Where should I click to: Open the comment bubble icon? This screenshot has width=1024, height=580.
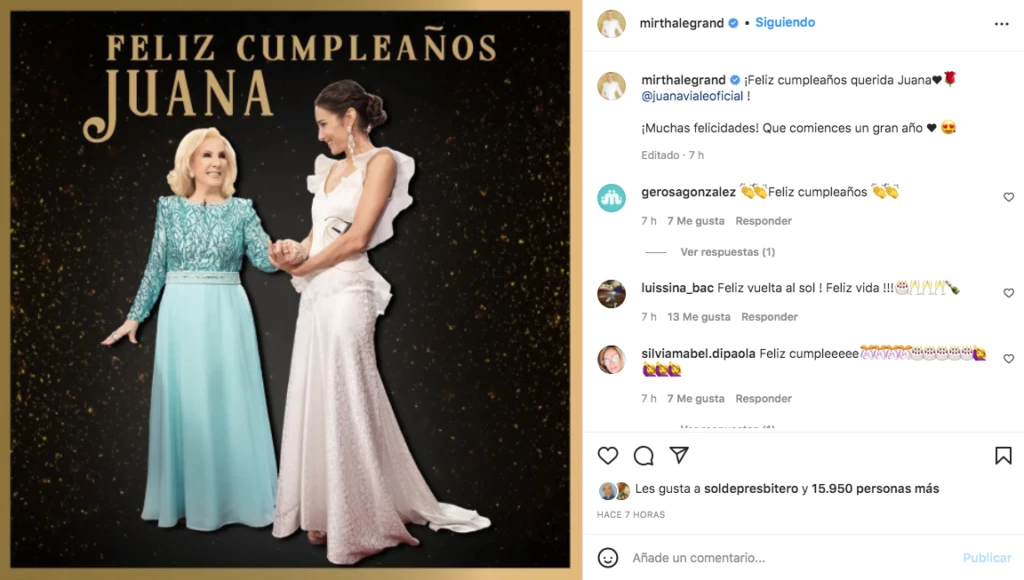pyautogui.click(x=643, y=455)
